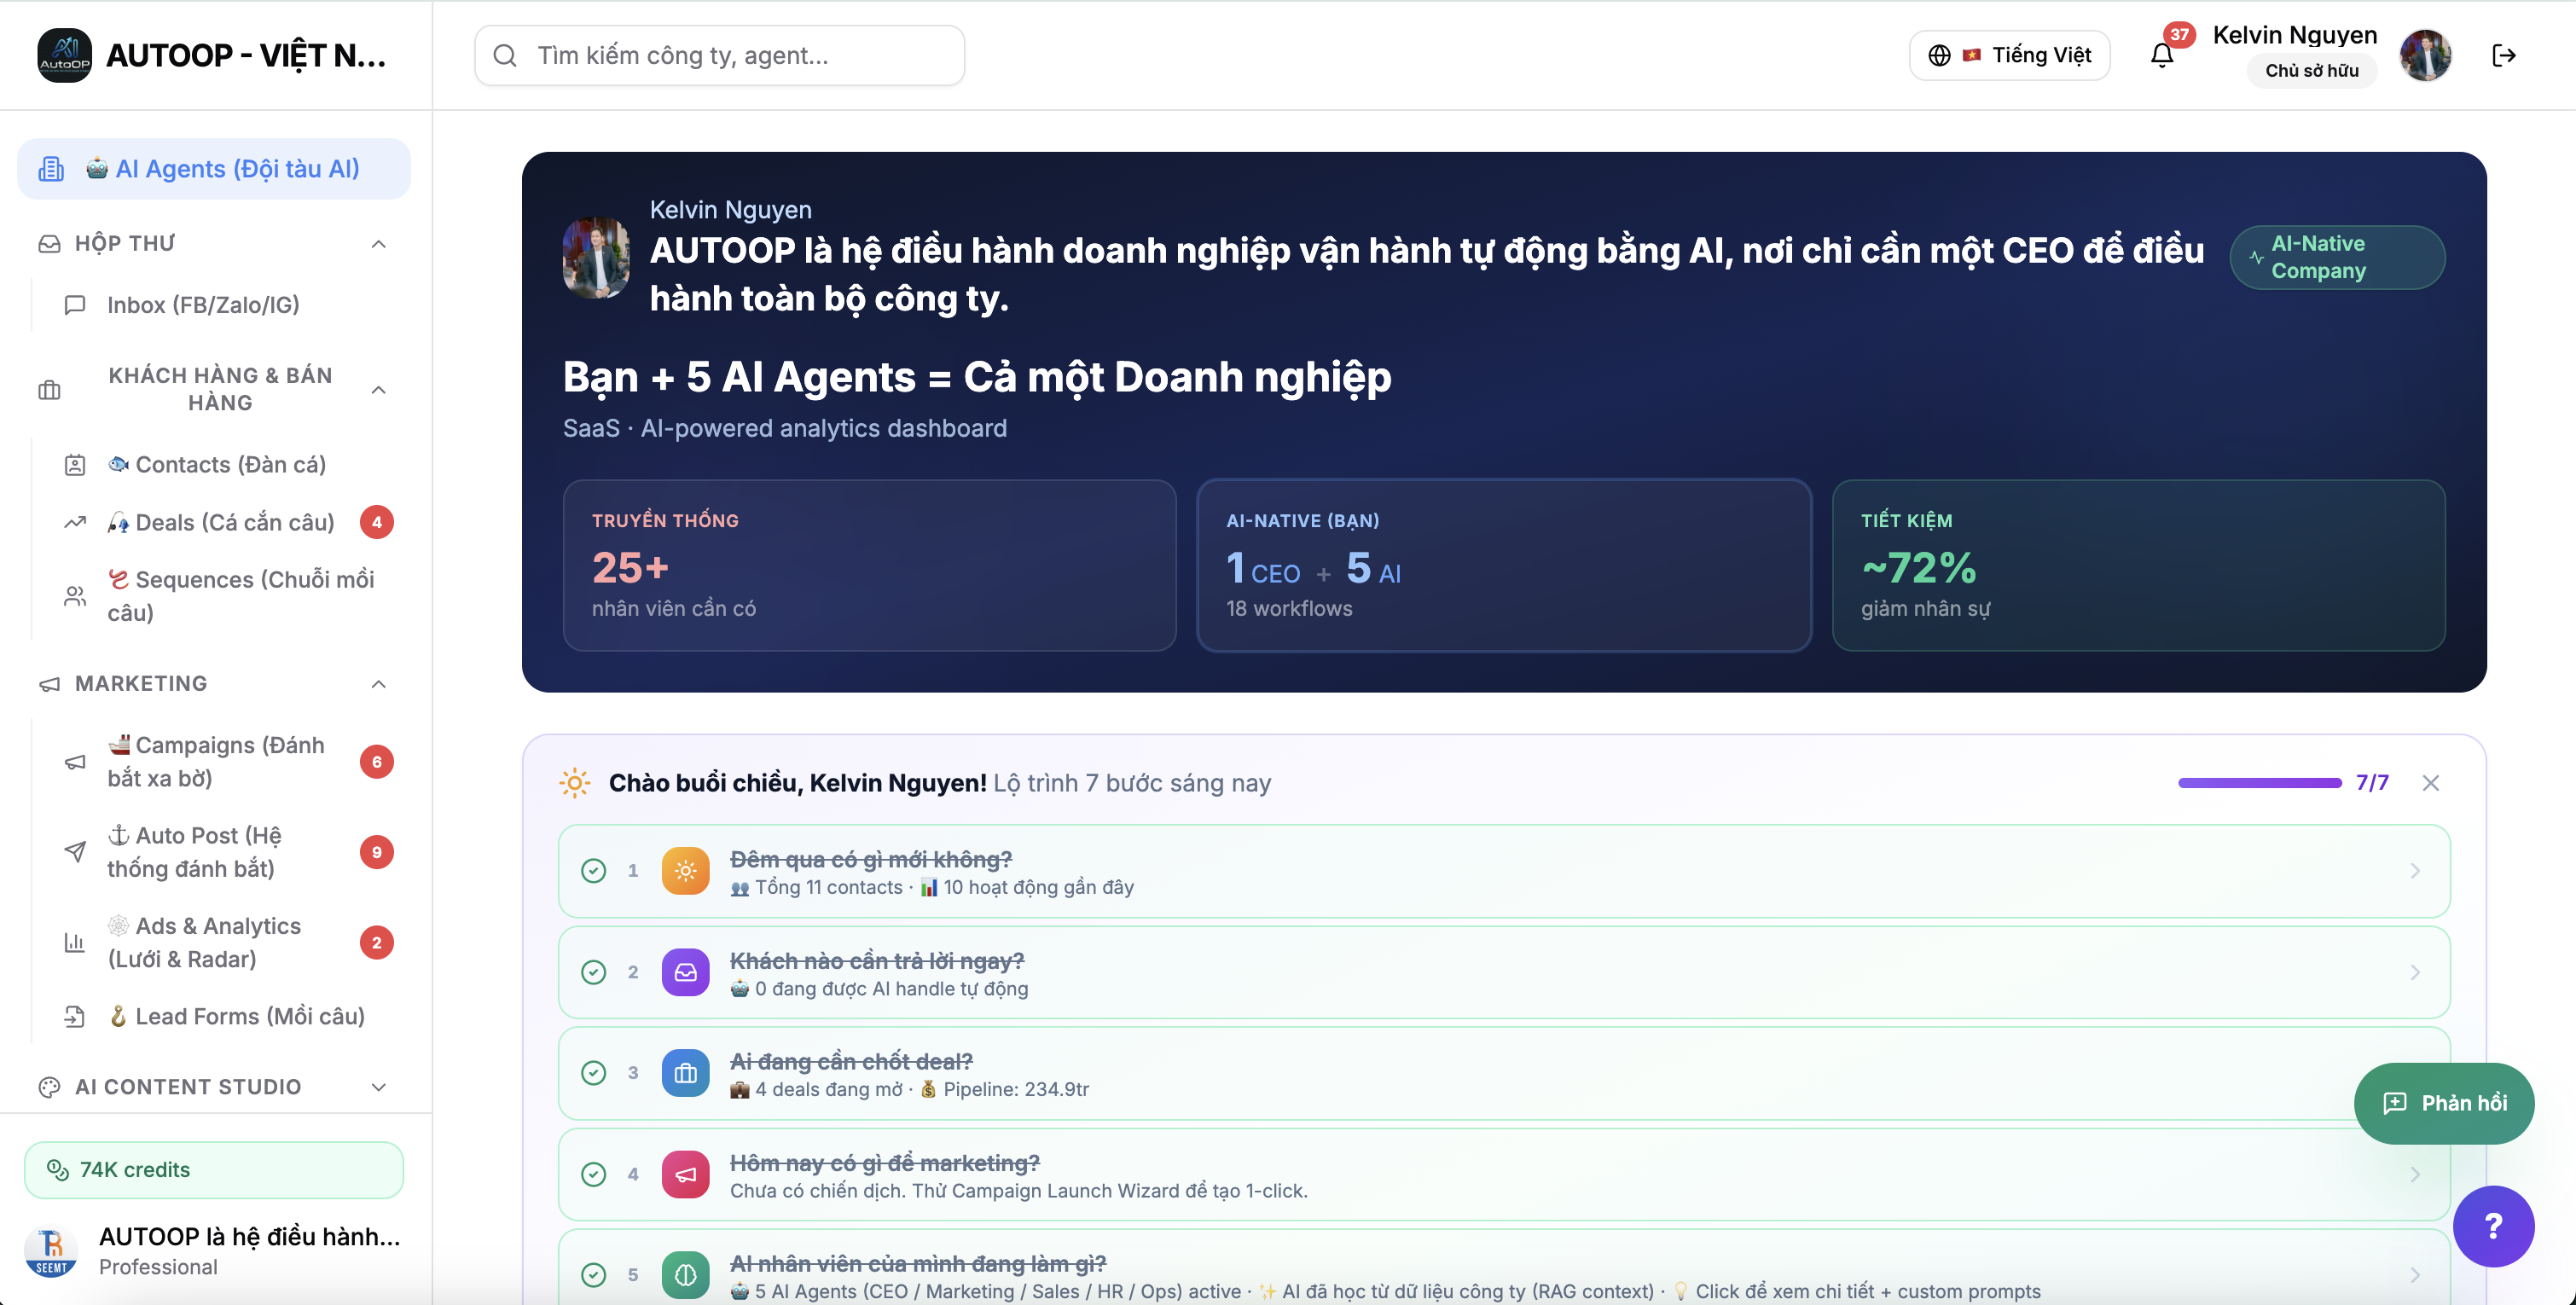The image size is (2576, 1305).
Task: Click the notification bell icon
Action: [x=2161, y=56]
